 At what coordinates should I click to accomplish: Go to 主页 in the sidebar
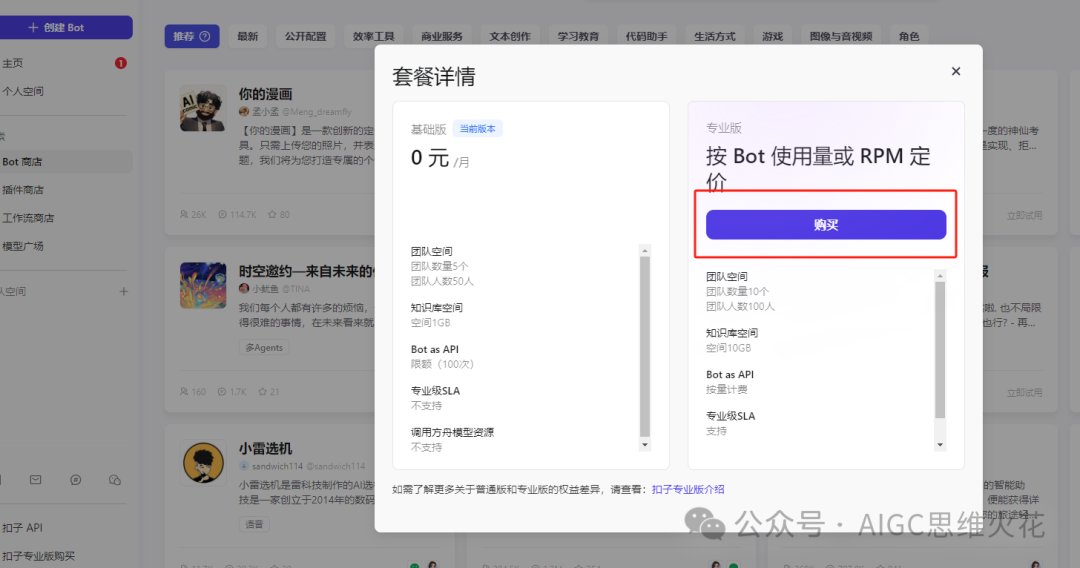click(x=12, y=63)
